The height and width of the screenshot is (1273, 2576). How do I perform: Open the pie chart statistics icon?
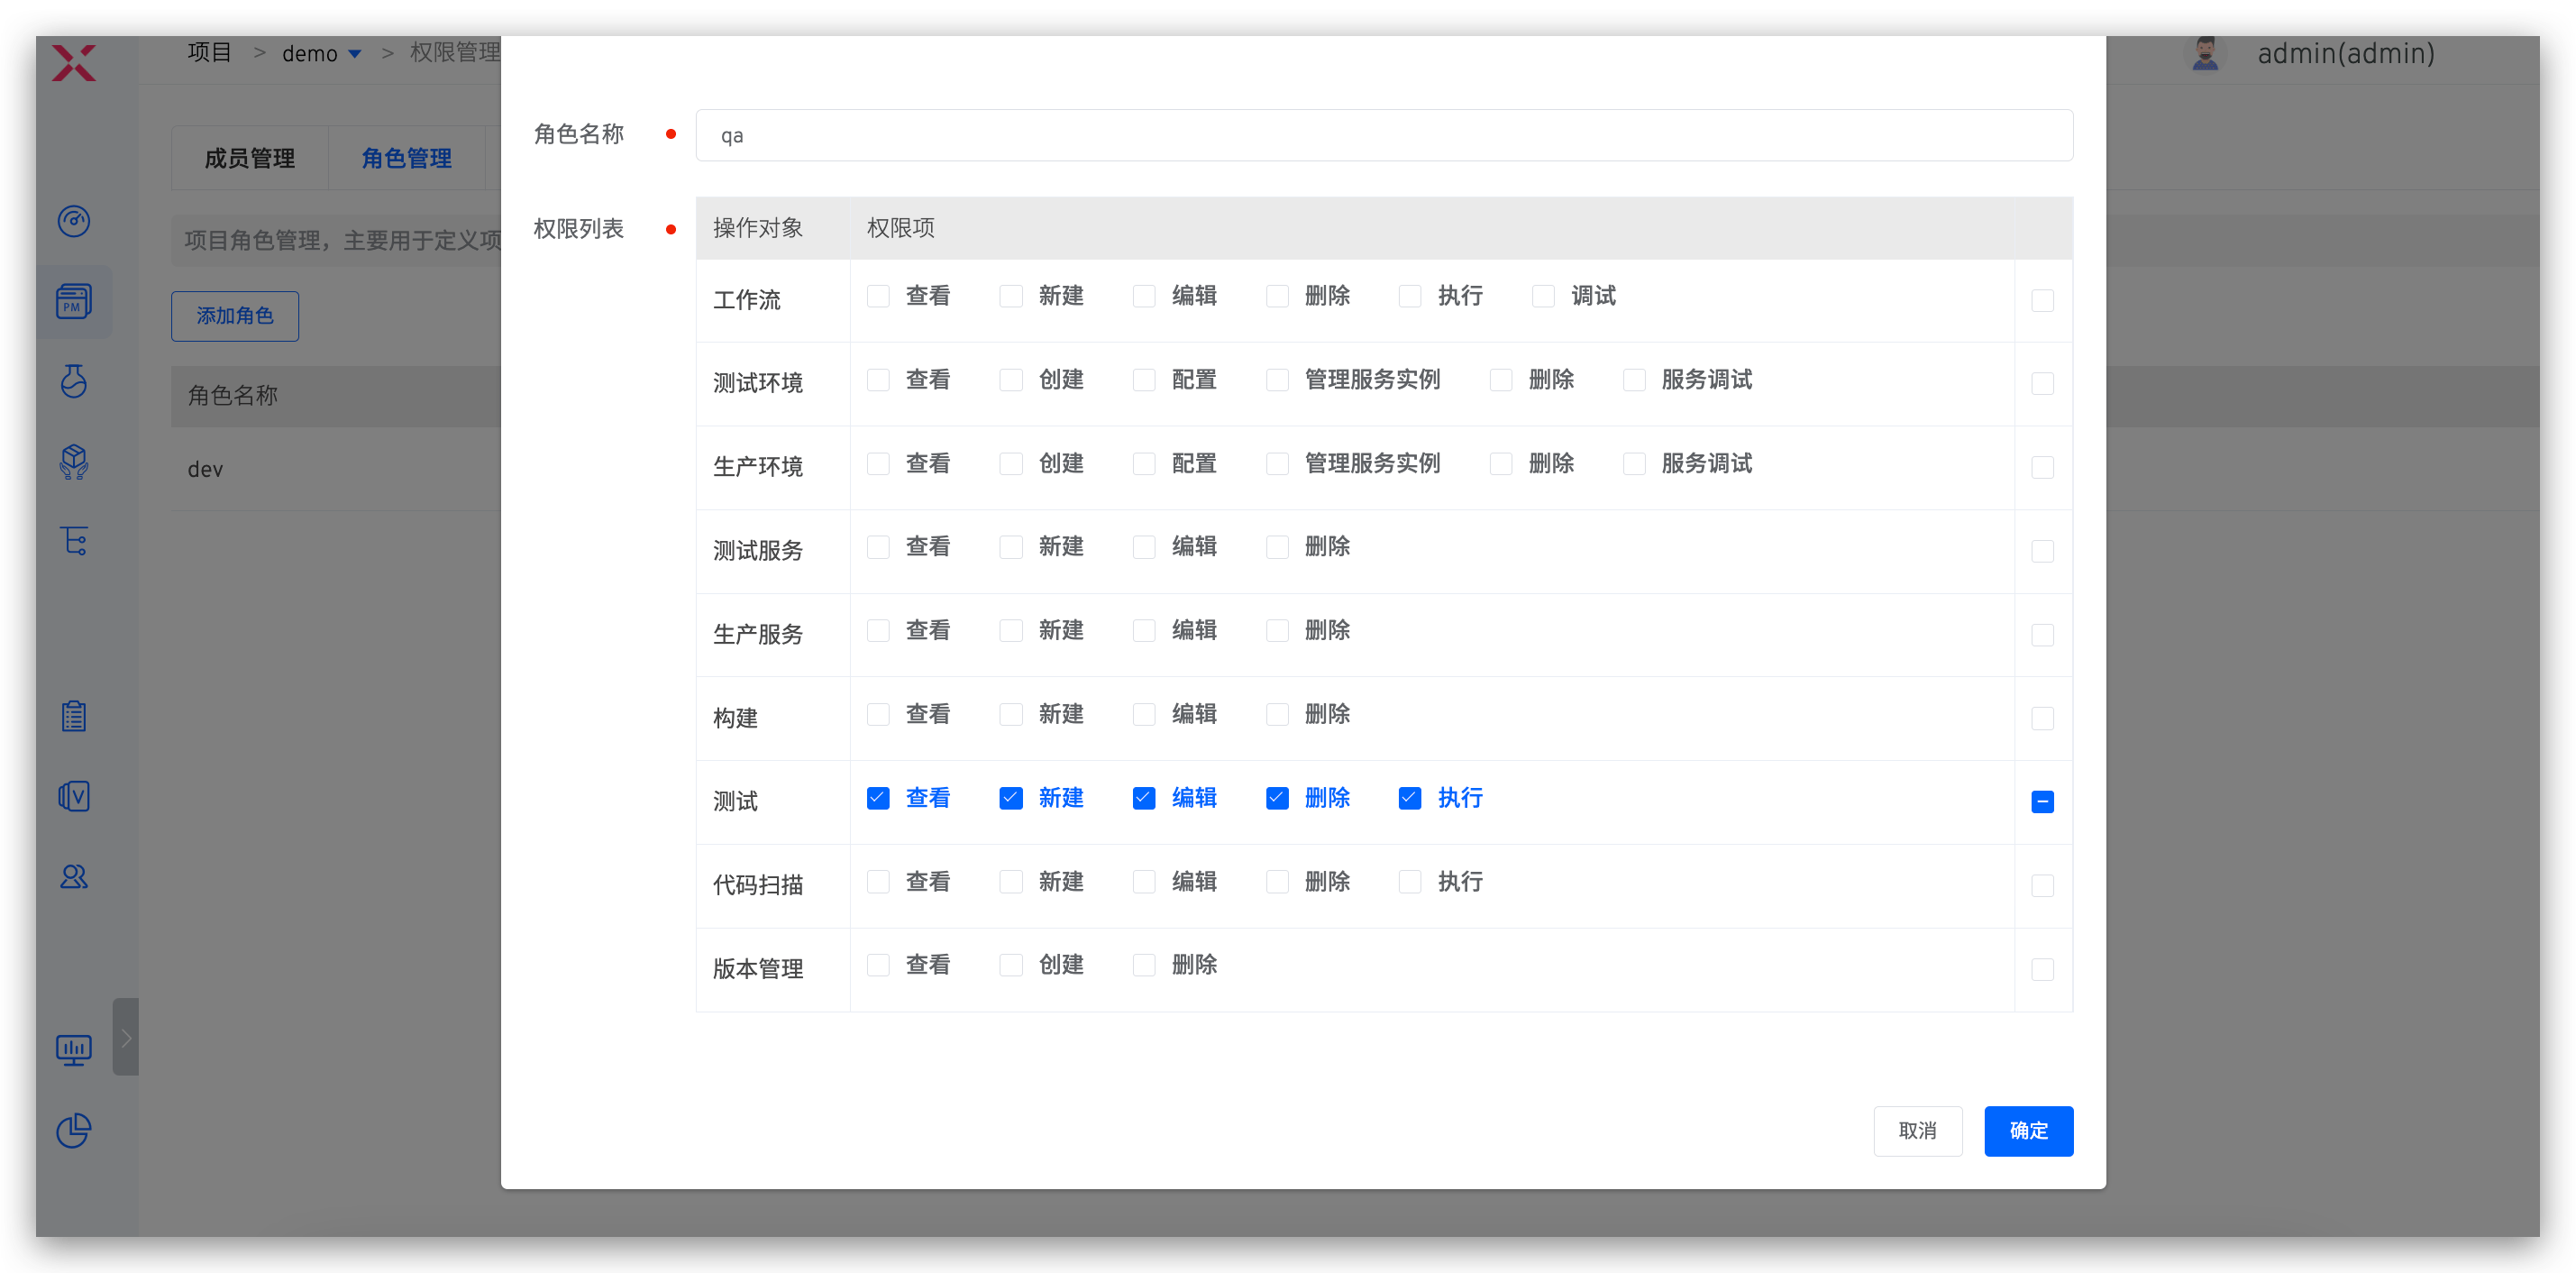coord(74,1131)
